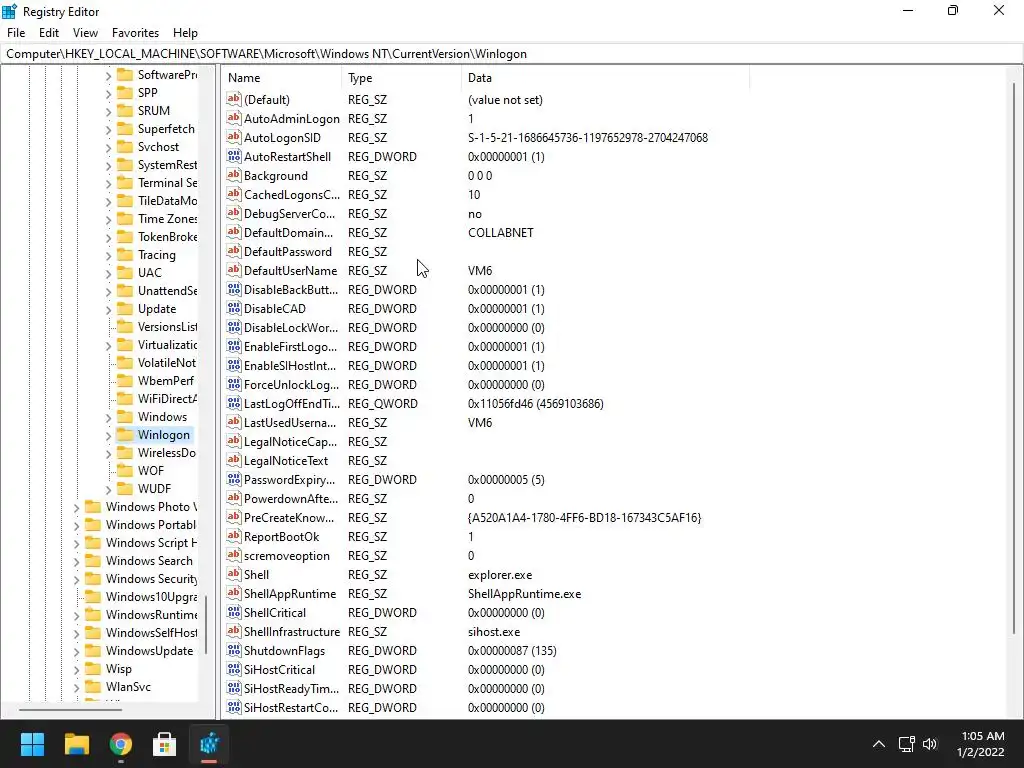The width and height of the screenshot is (1024, 768).
Task: Click the (Default) value icon
Action: tap(234, 99)
